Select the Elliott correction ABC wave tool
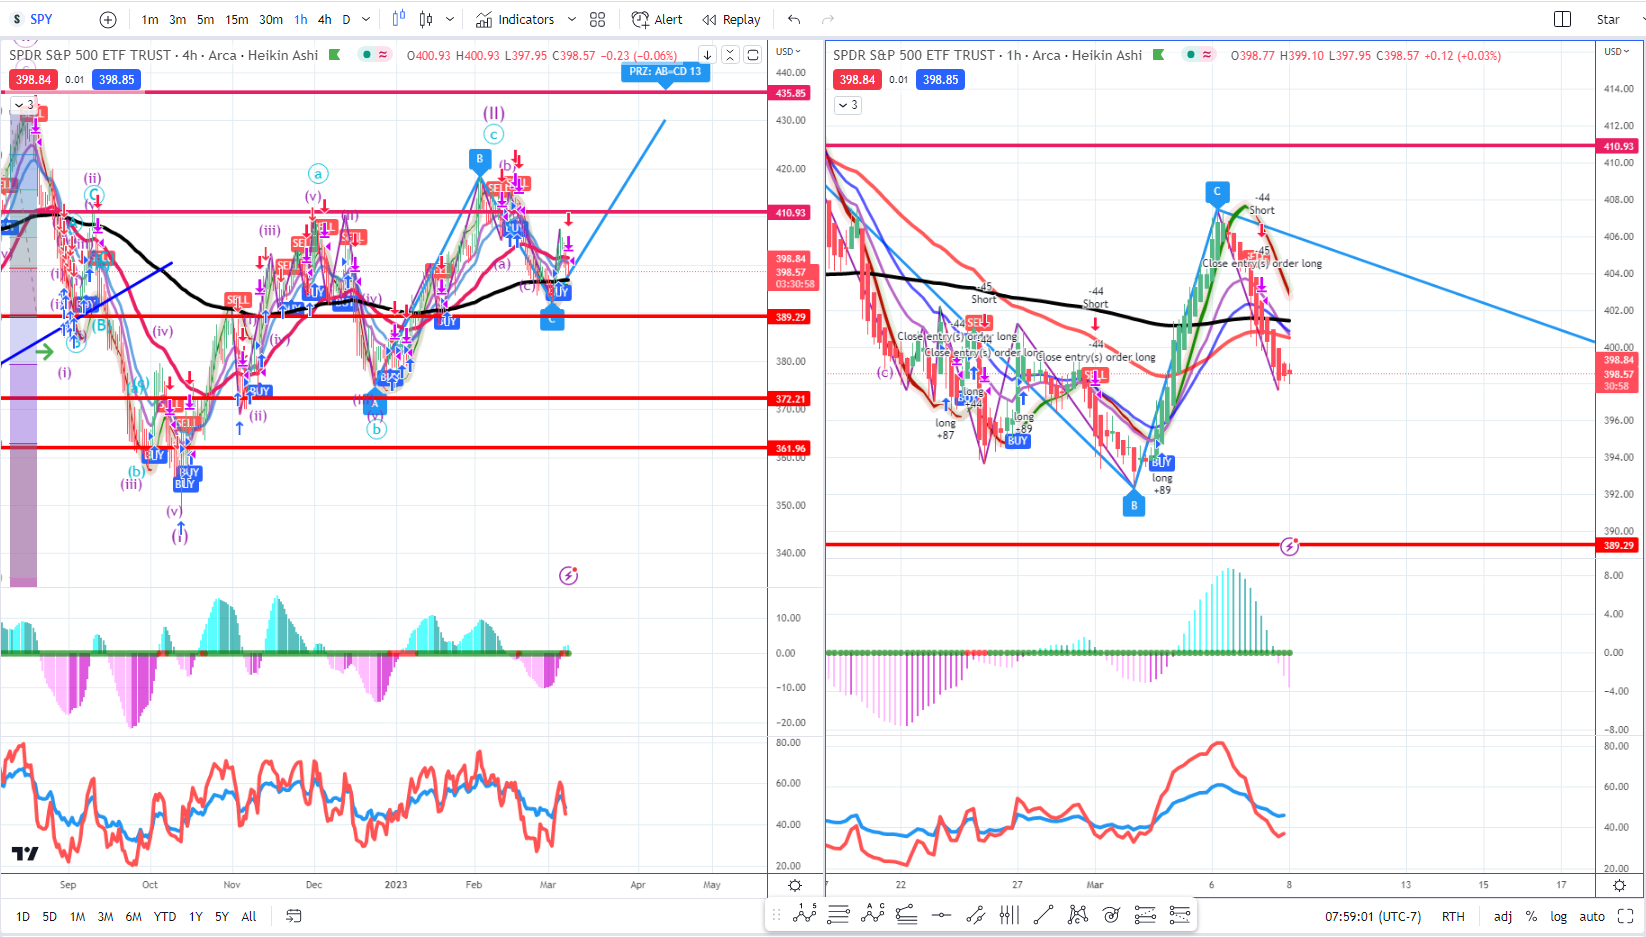Screen dimensions: 1646x937 [873, 914]
